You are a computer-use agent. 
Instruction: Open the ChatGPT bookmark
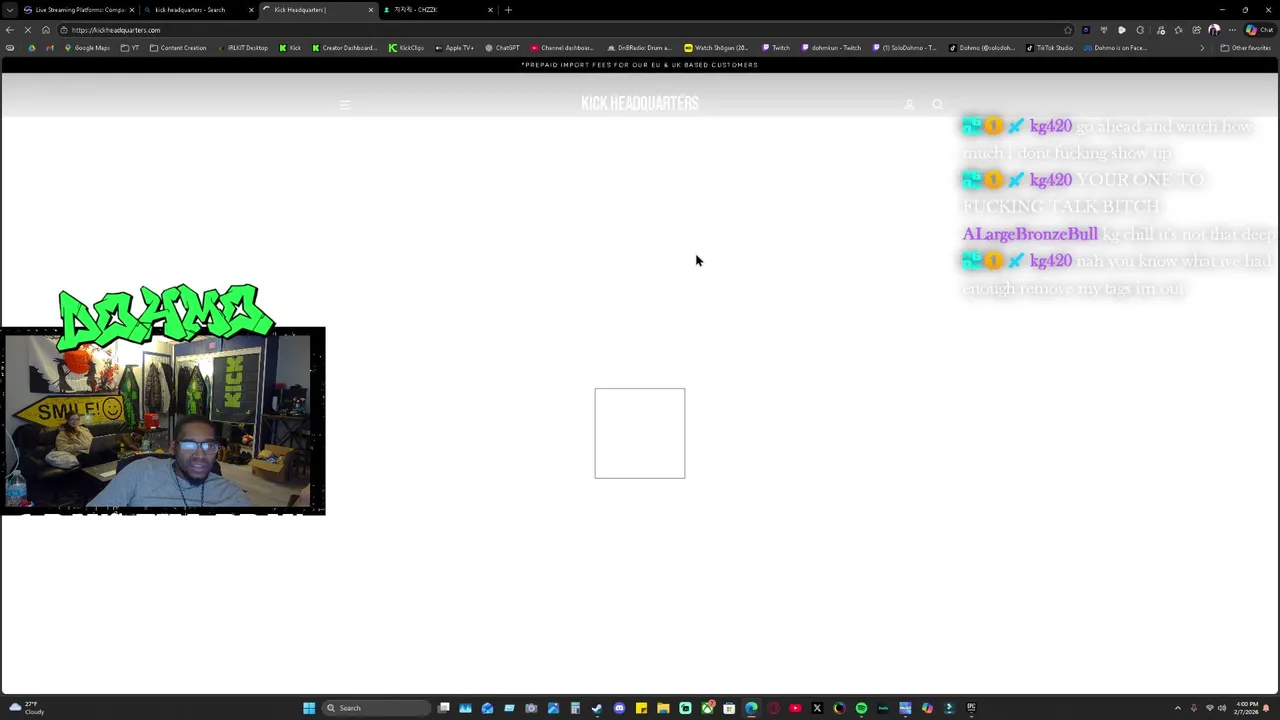[x=502, y=48]
